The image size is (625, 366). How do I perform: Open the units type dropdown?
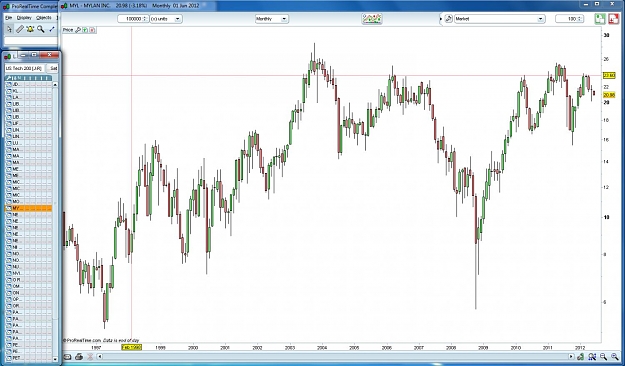(x=166, y=19)
